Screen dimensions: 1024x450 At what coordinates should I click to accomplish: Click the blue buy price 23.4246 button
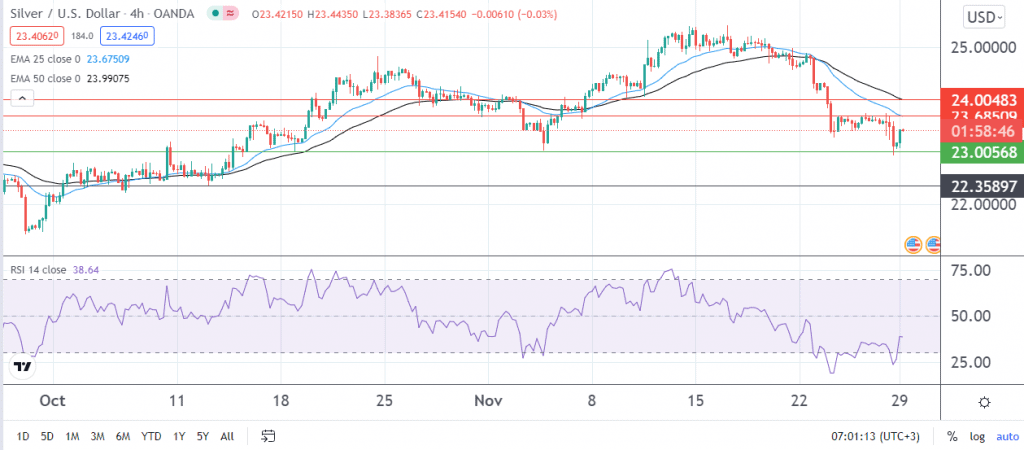tap(127, 36)
